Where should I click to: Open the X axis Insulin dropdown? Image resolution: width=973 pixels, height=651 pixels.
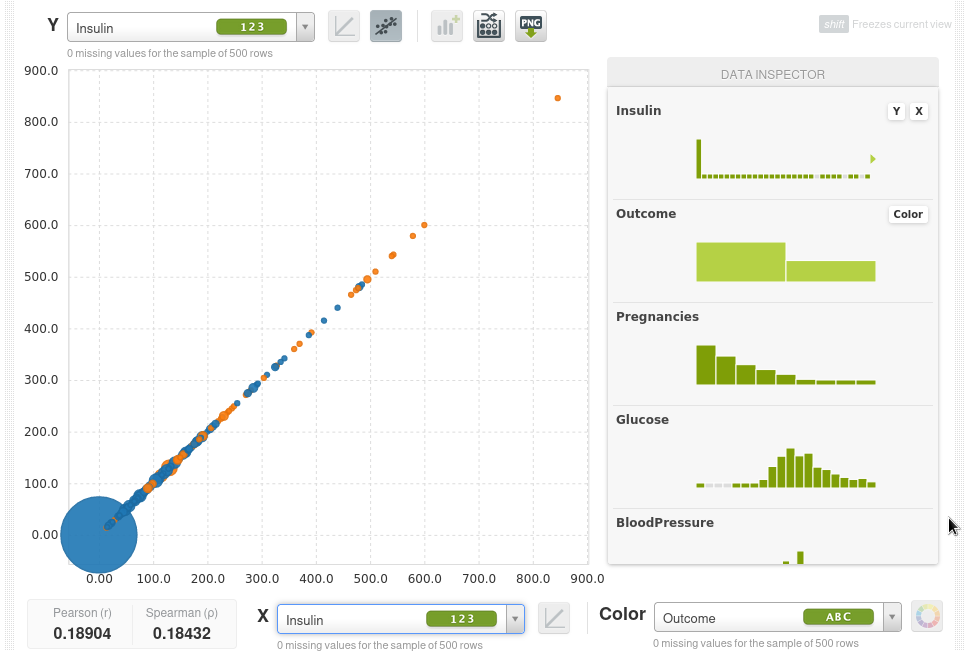pyautogui.click(x=515, y=619)
